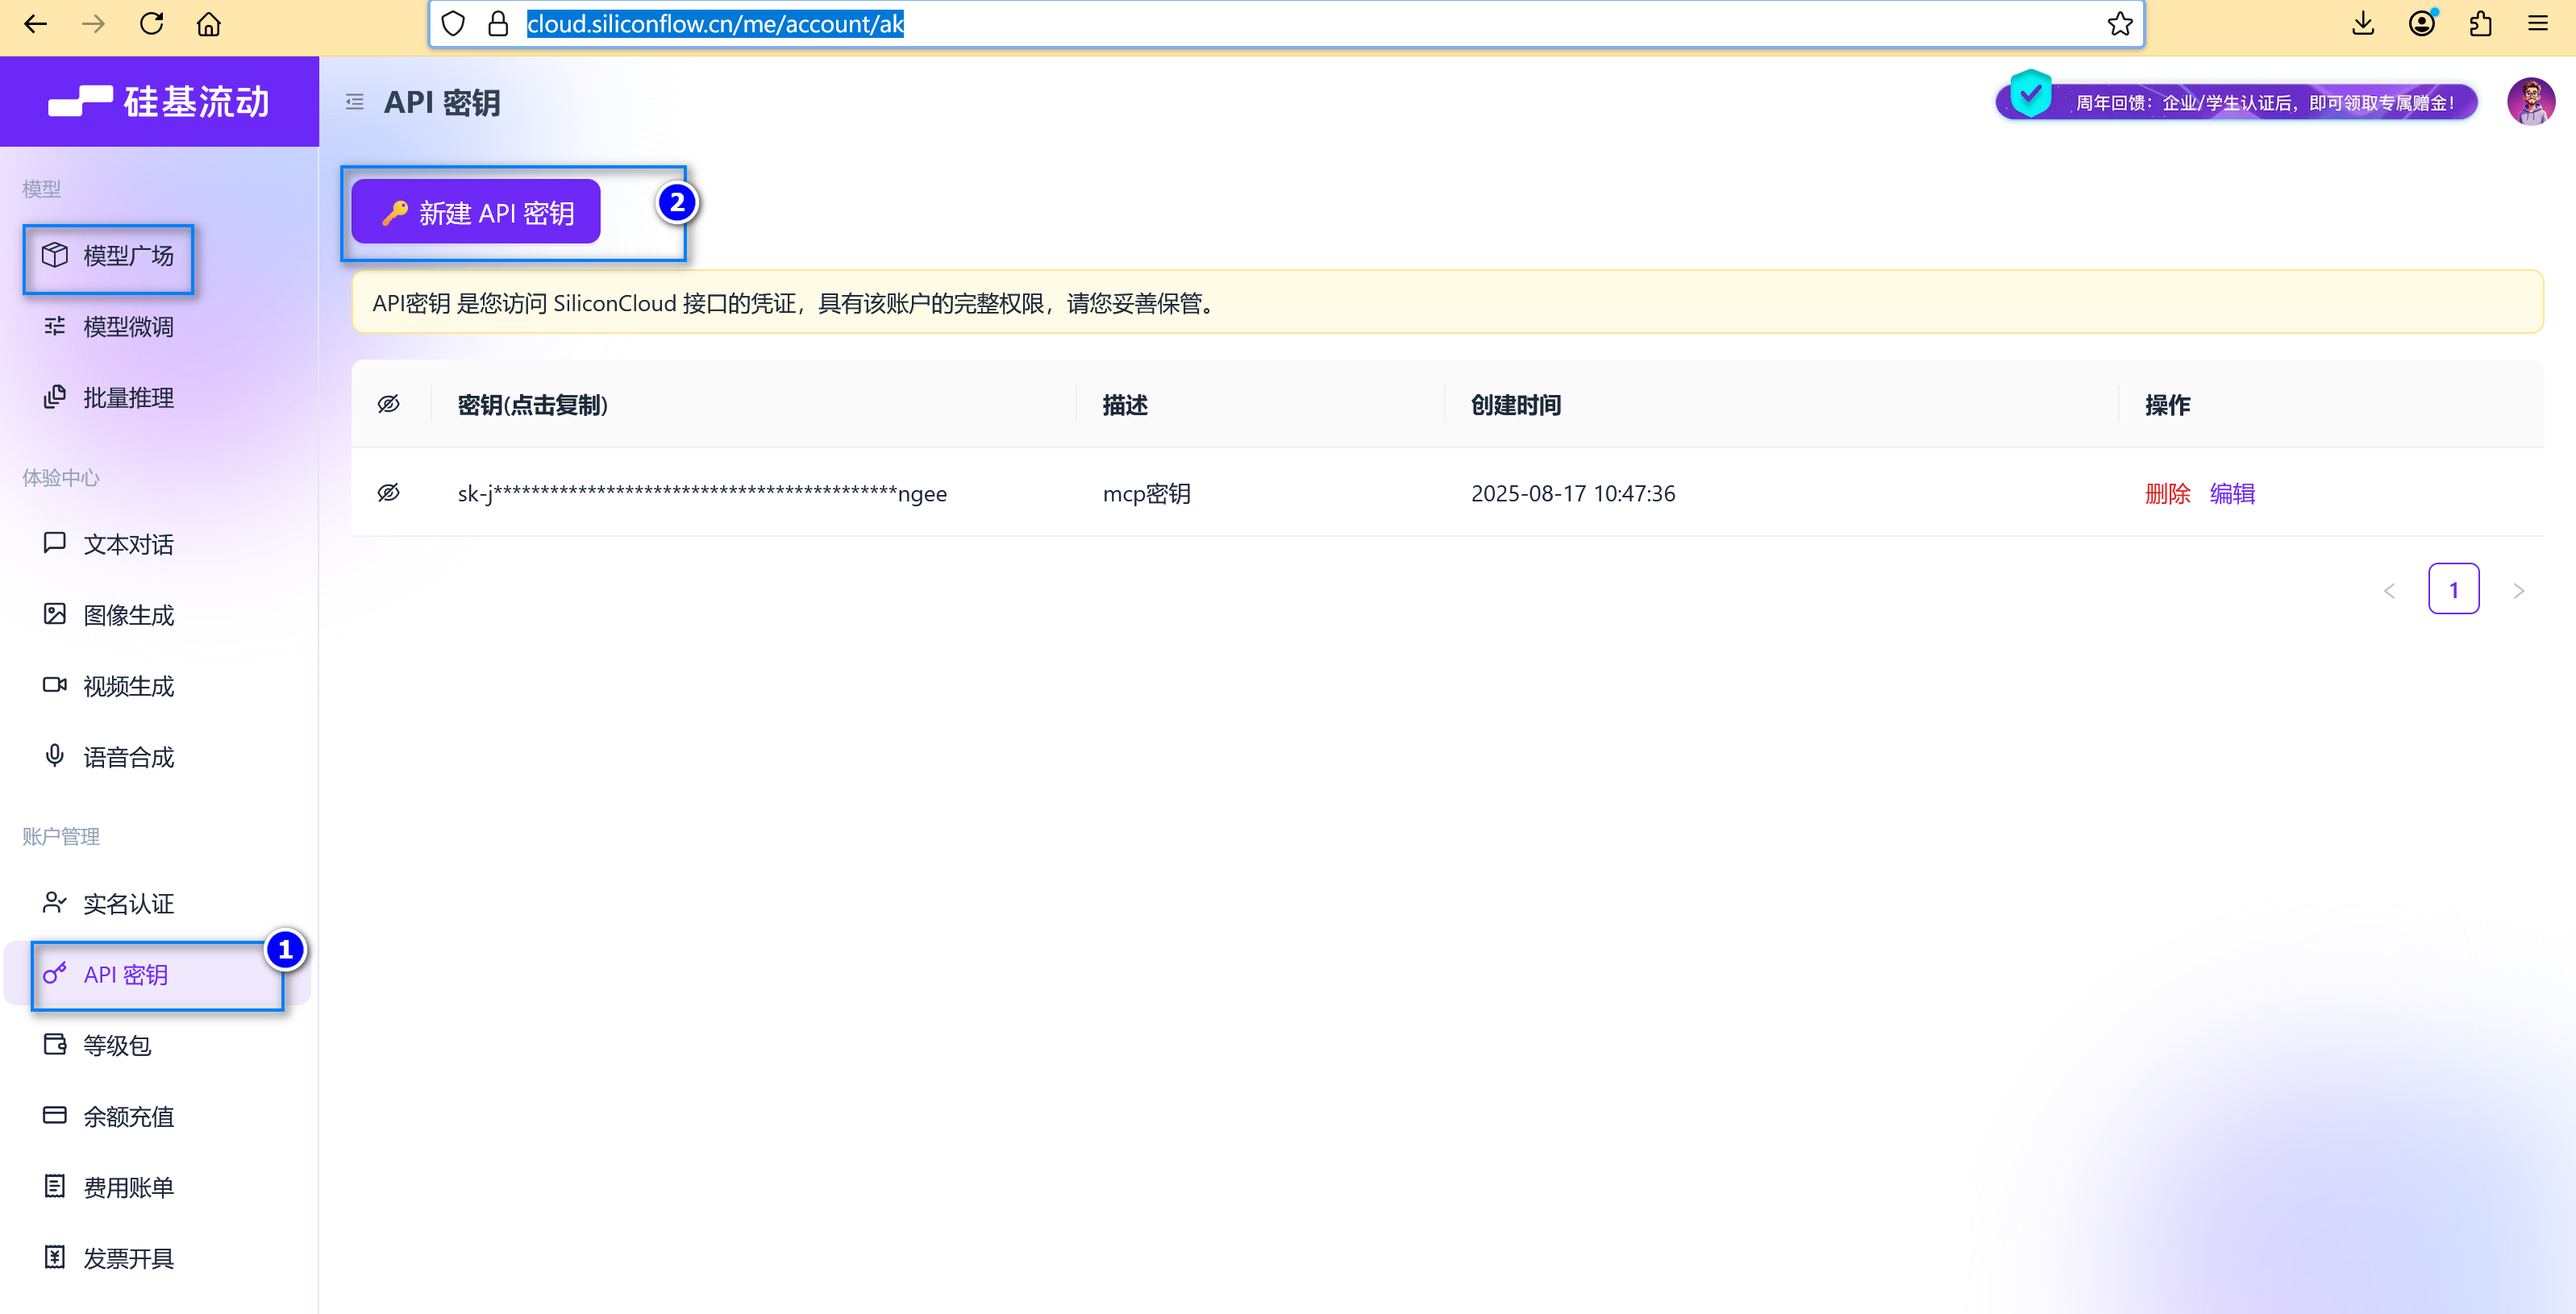Copy the sk-j...ngee key
The height and width of the screenshot is (1314, 2576).
[x=702, y=494]
